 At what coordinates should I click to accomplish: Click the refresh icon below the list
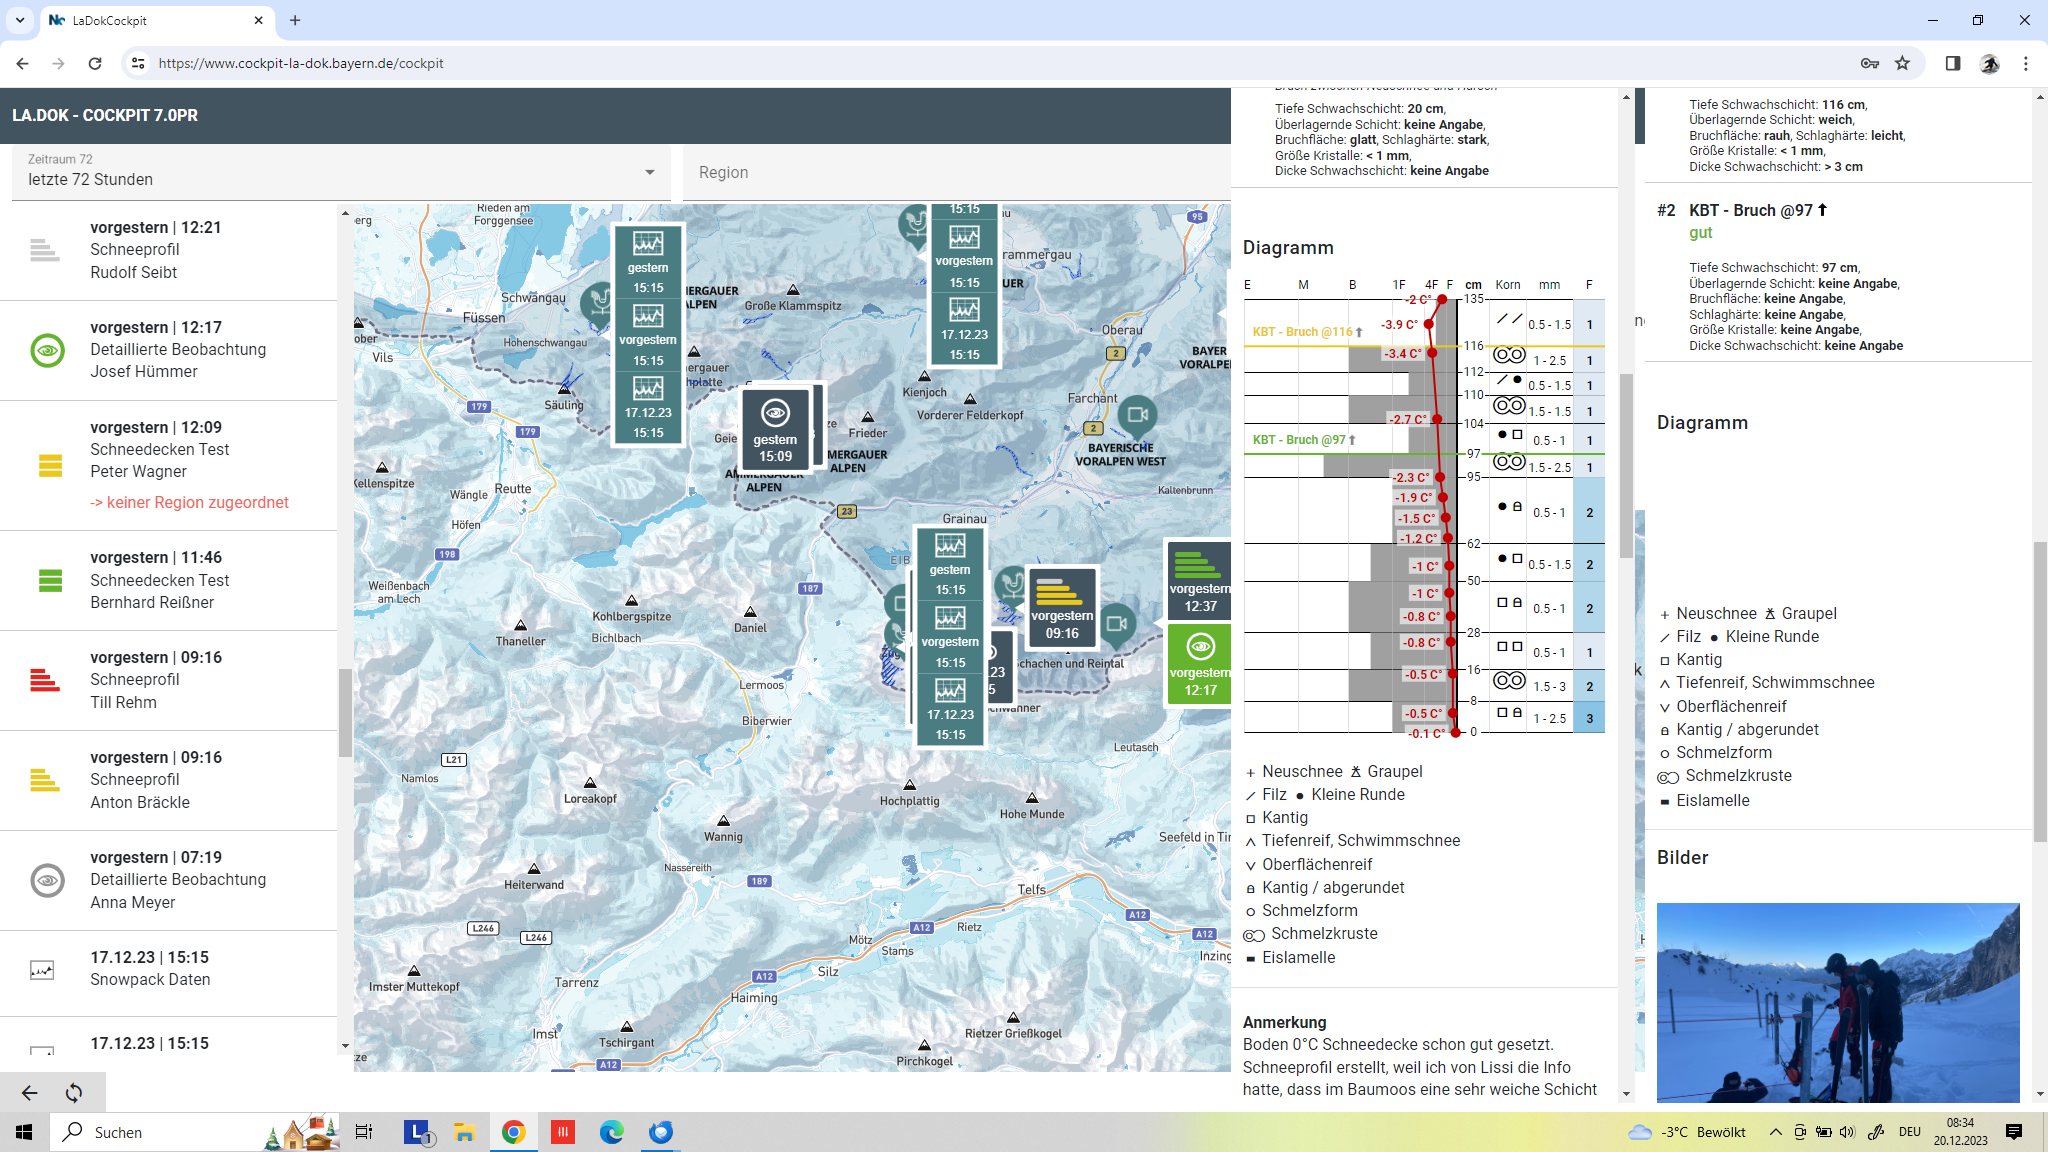pyautogui.click(x=74, y=1093)
